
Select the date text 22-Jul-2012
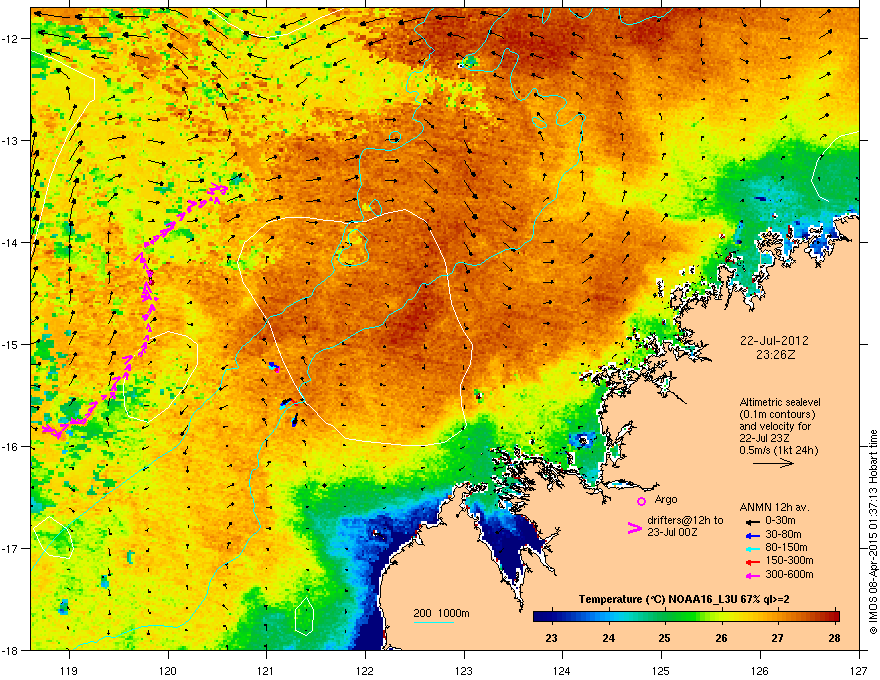pyautogui.click(x=774, y=341)
